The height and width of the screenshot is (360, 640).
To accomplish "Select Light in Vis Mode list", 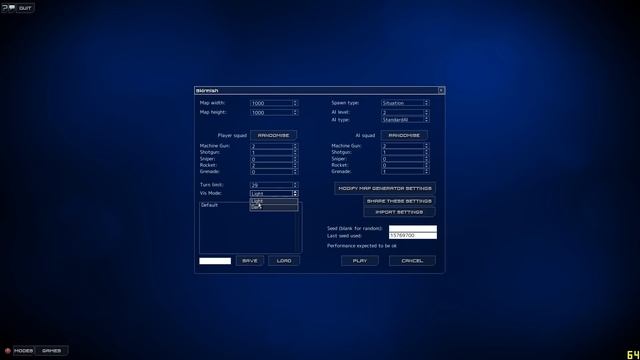I will click(x=273, y=201).
